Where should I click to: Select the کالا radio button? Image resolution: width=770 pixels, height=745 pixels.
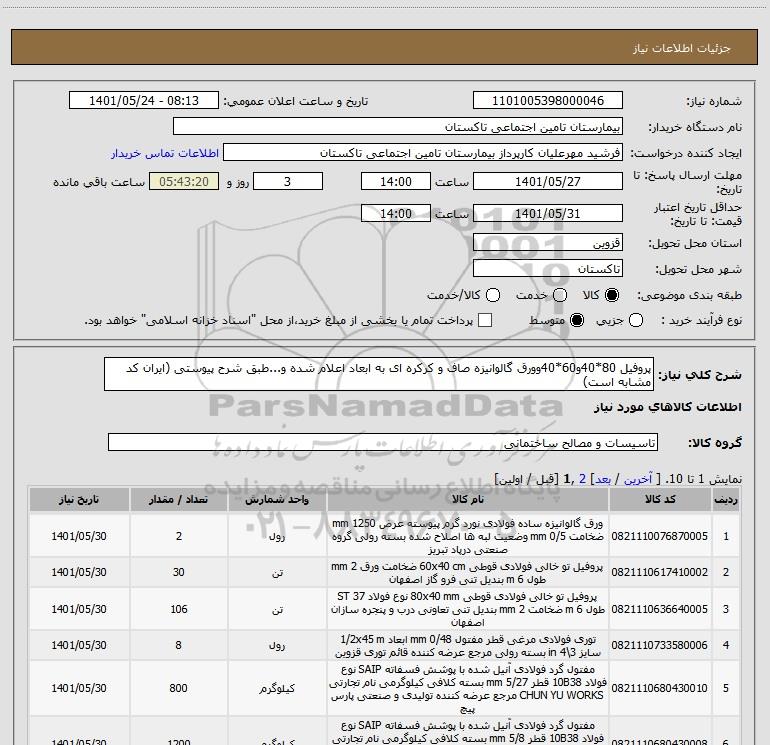click(612, 295)
